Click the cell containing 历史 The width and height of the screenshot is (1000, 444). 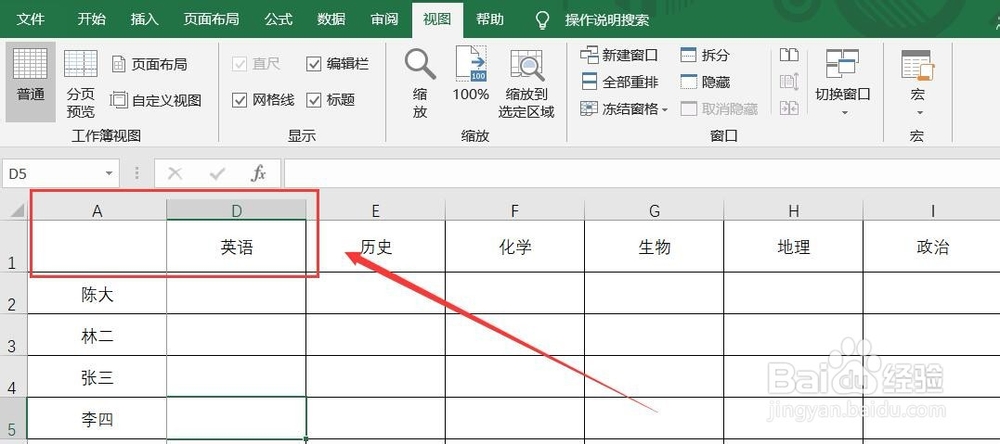(376, 246)
